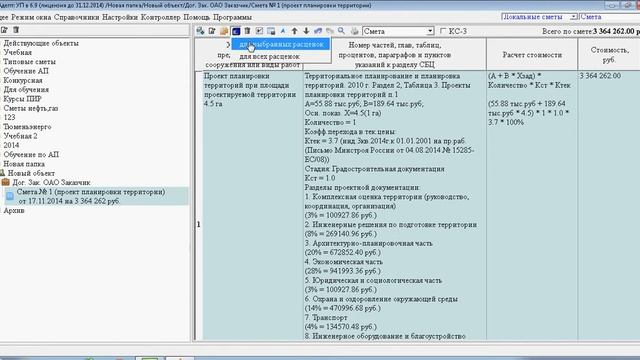
Task: Select Новая папка in the tree
Action: tap(24, 164)
